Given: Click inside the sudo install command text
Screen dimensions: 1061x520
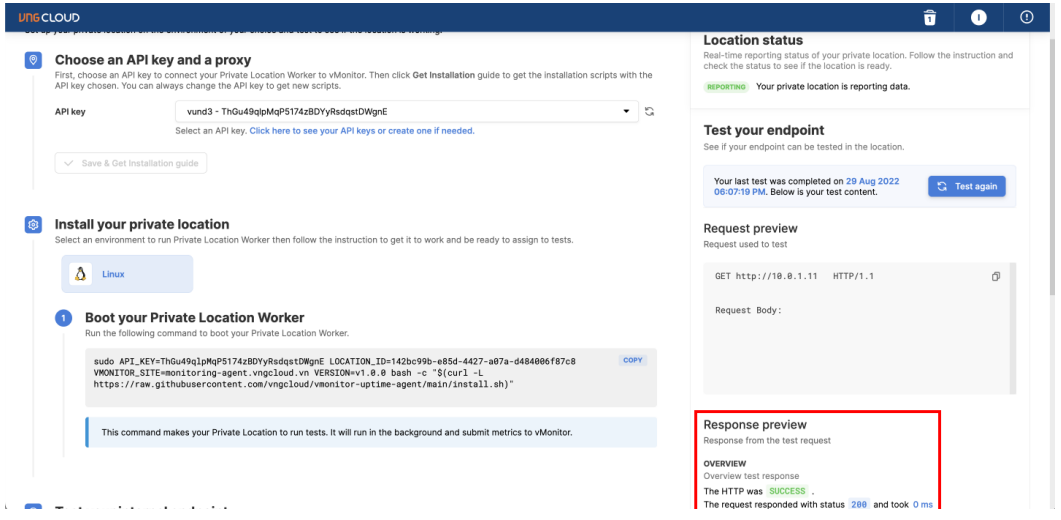Looking at the screenshot, I should pyautogui.click(x=340, y=371).
